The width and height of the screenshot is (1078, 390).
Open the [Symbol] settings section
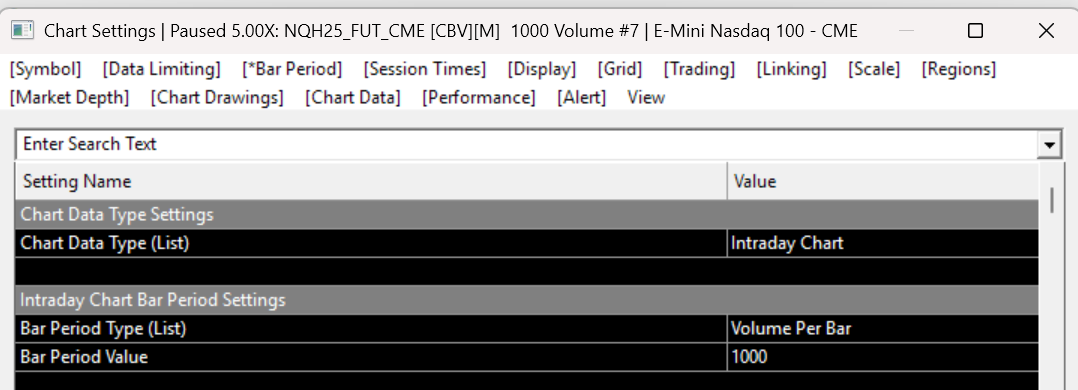(x=45, y=69)
